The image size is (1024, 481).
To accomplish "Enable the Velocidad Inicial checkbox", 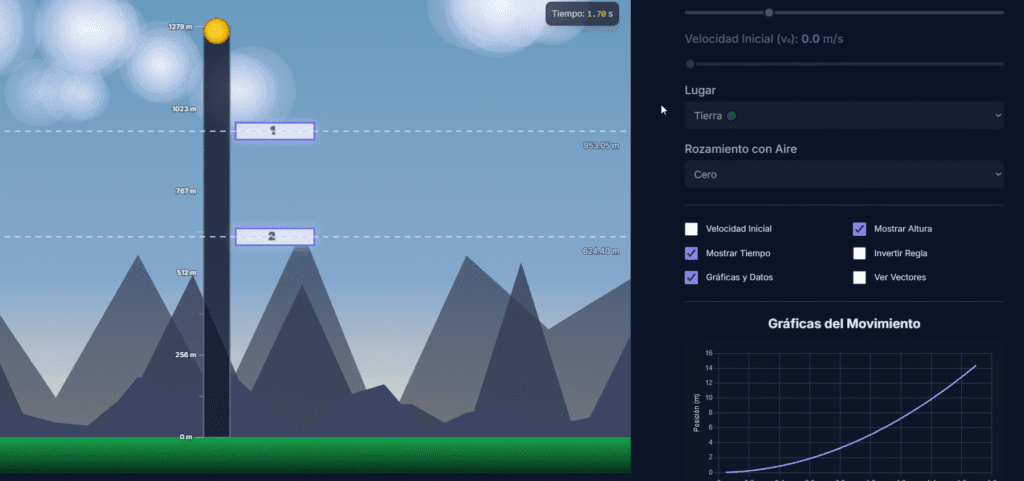I will [692, 229].
